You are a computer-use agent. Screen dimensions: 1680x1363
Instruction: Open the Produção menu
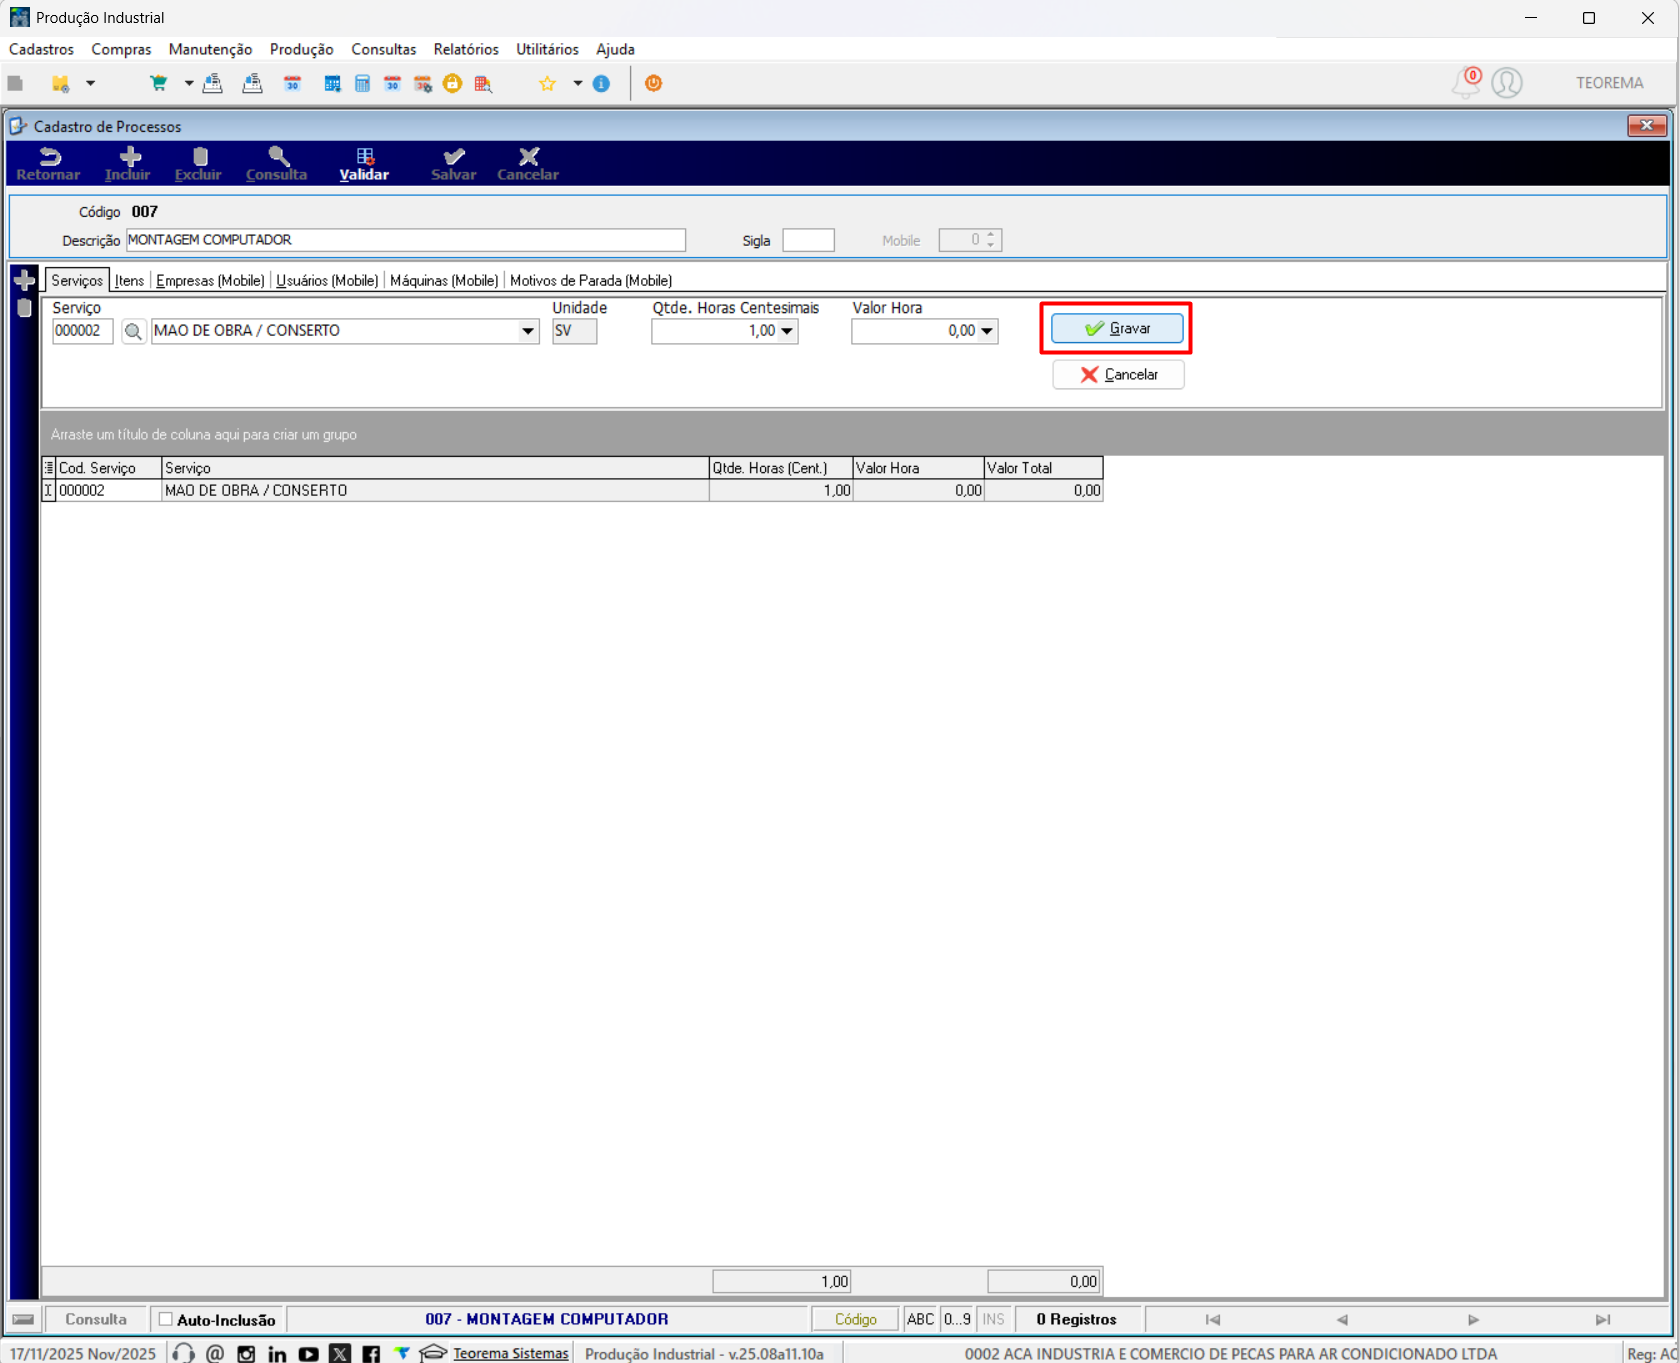click(301, 49)
